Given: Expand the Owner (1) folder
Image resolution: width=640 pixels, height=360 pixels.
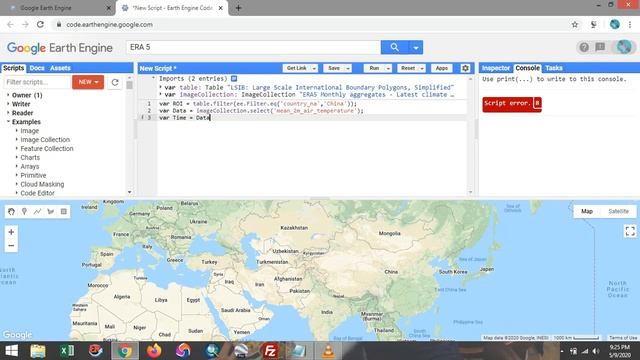Looking at the screenshot, I should pyautogui.click(x=8, y=95).
